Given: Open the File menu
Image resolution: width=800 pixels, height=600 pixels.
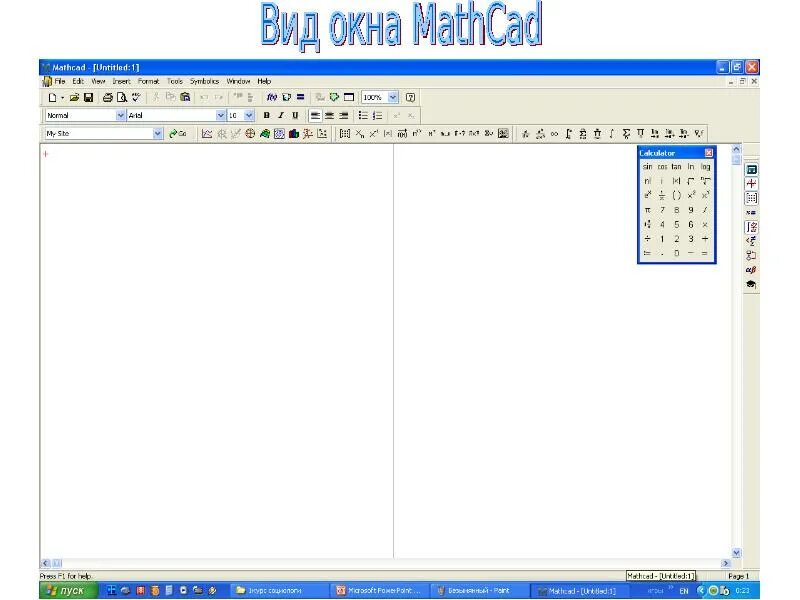Looking at the screenshot, I should pos(60,81).
